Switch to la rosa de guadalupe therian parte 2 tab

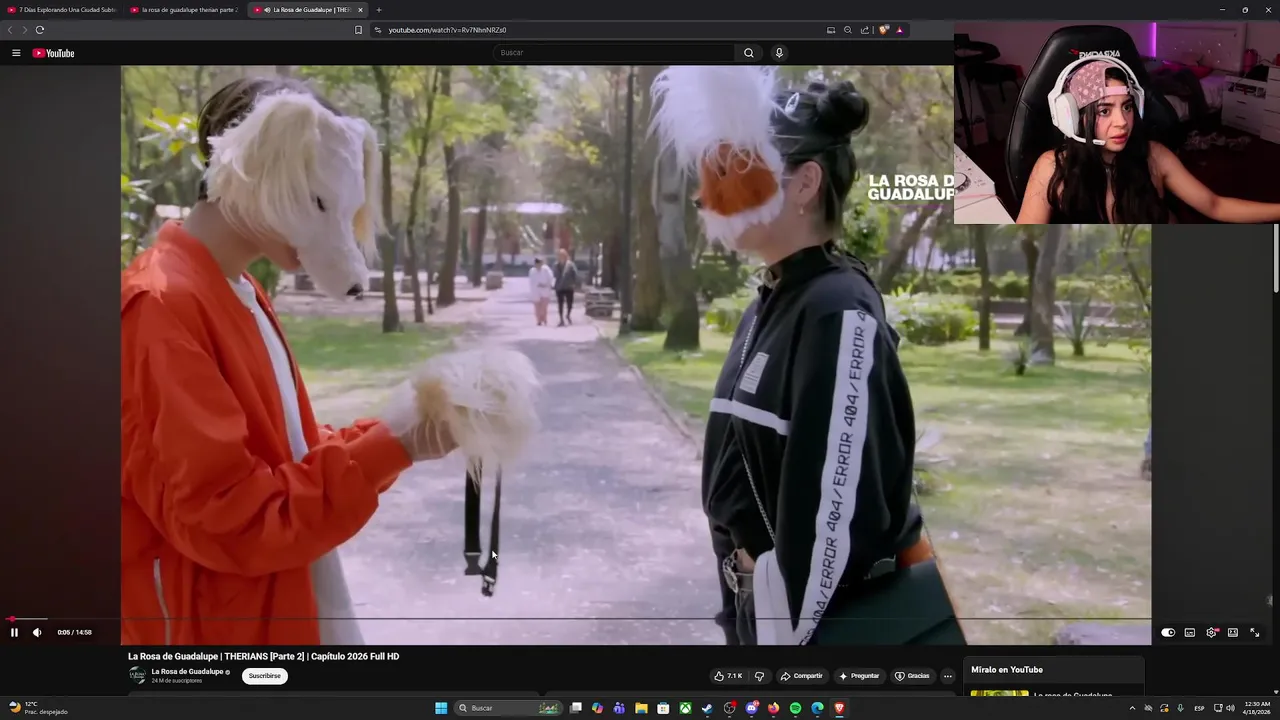[185, 10]
